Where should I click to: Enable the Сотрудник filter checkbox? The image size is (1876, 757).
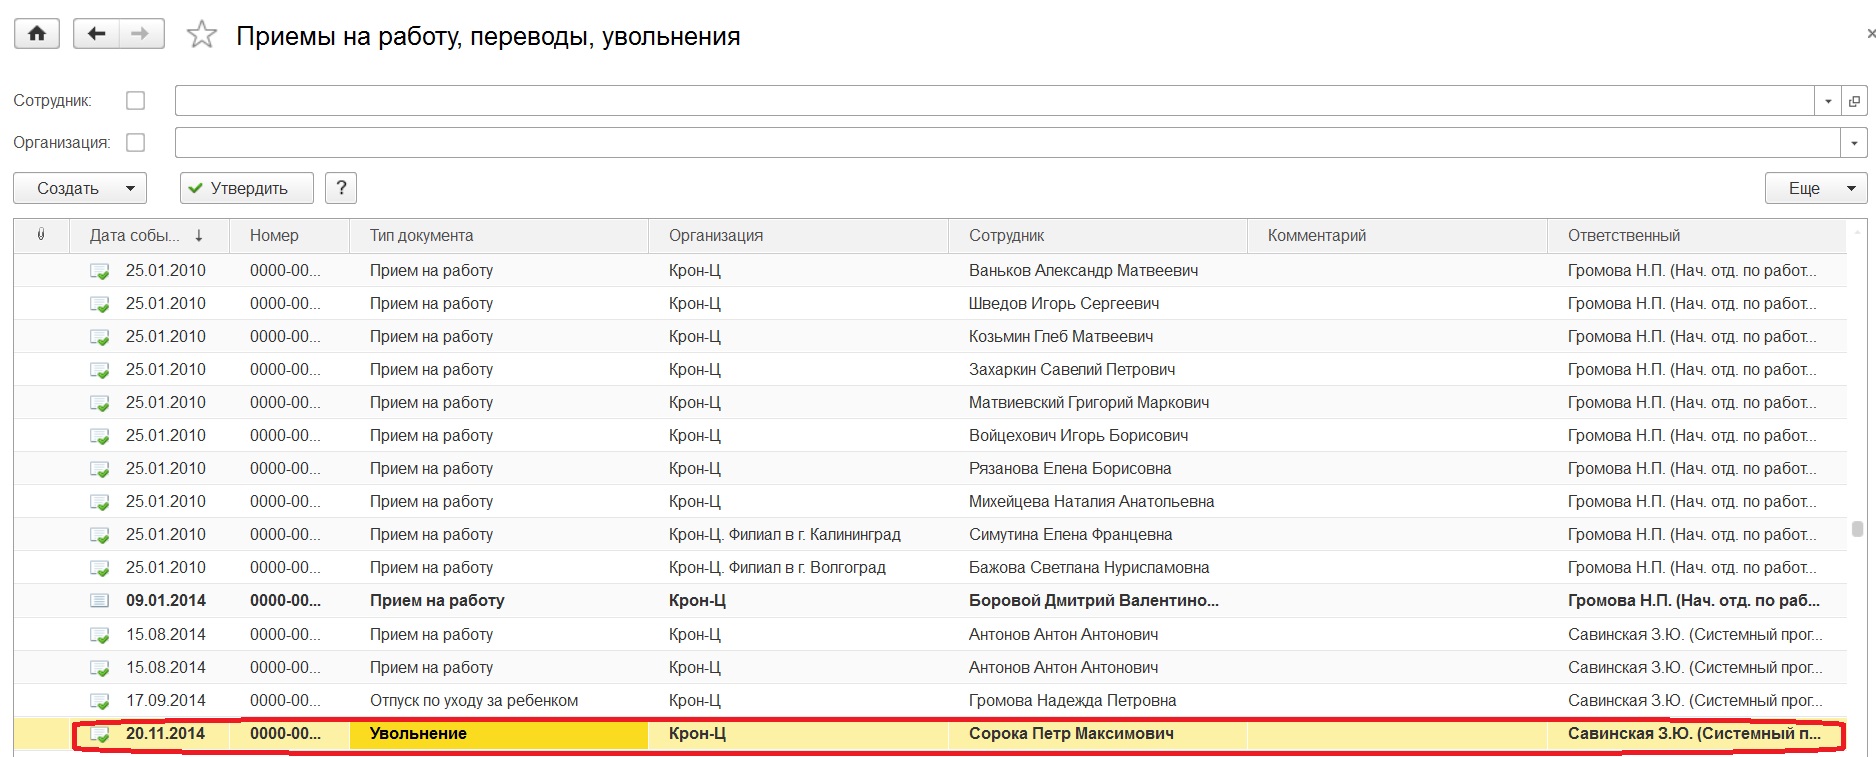(x=136, y=101)
